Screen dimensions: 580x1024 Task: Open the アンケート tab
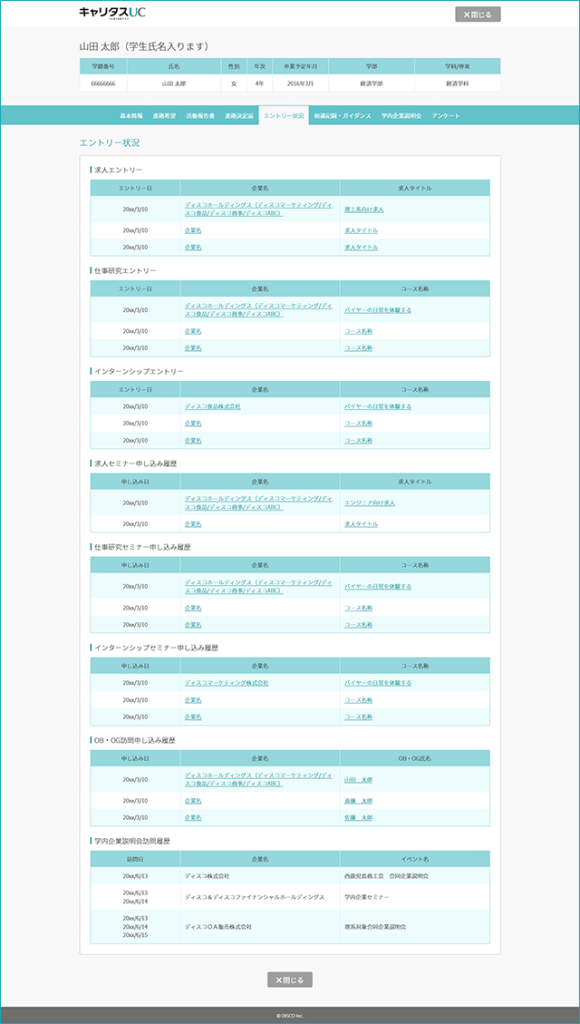446,116
